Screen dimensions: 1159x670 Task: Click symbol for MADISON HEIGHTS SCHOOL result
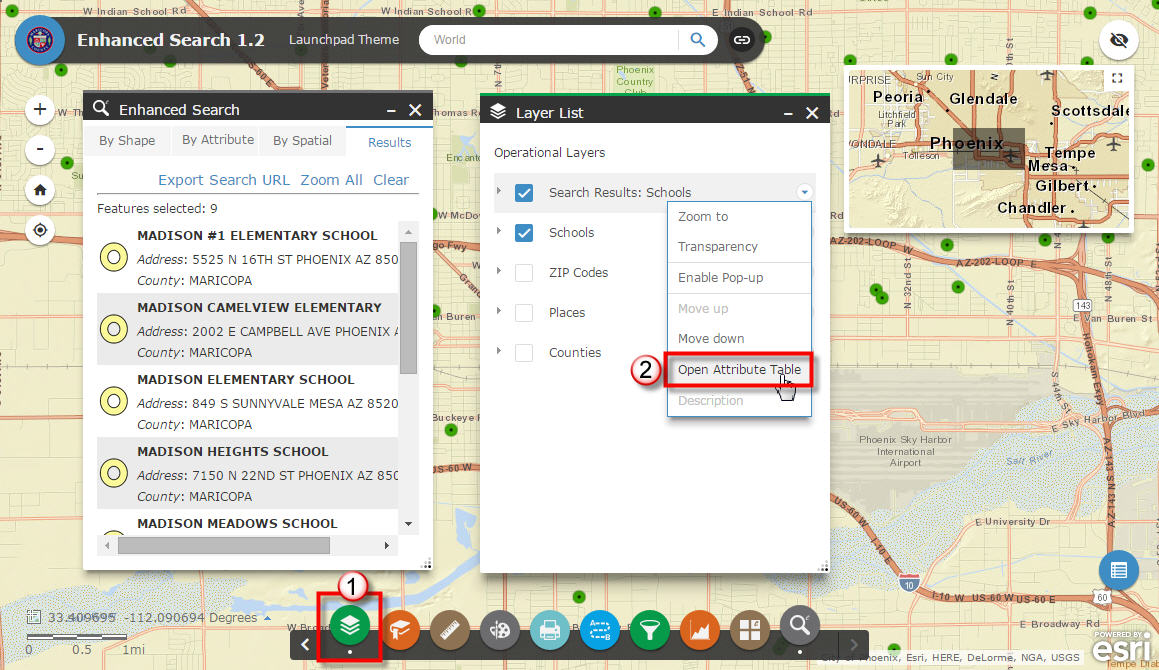click(x=114, y=473)
